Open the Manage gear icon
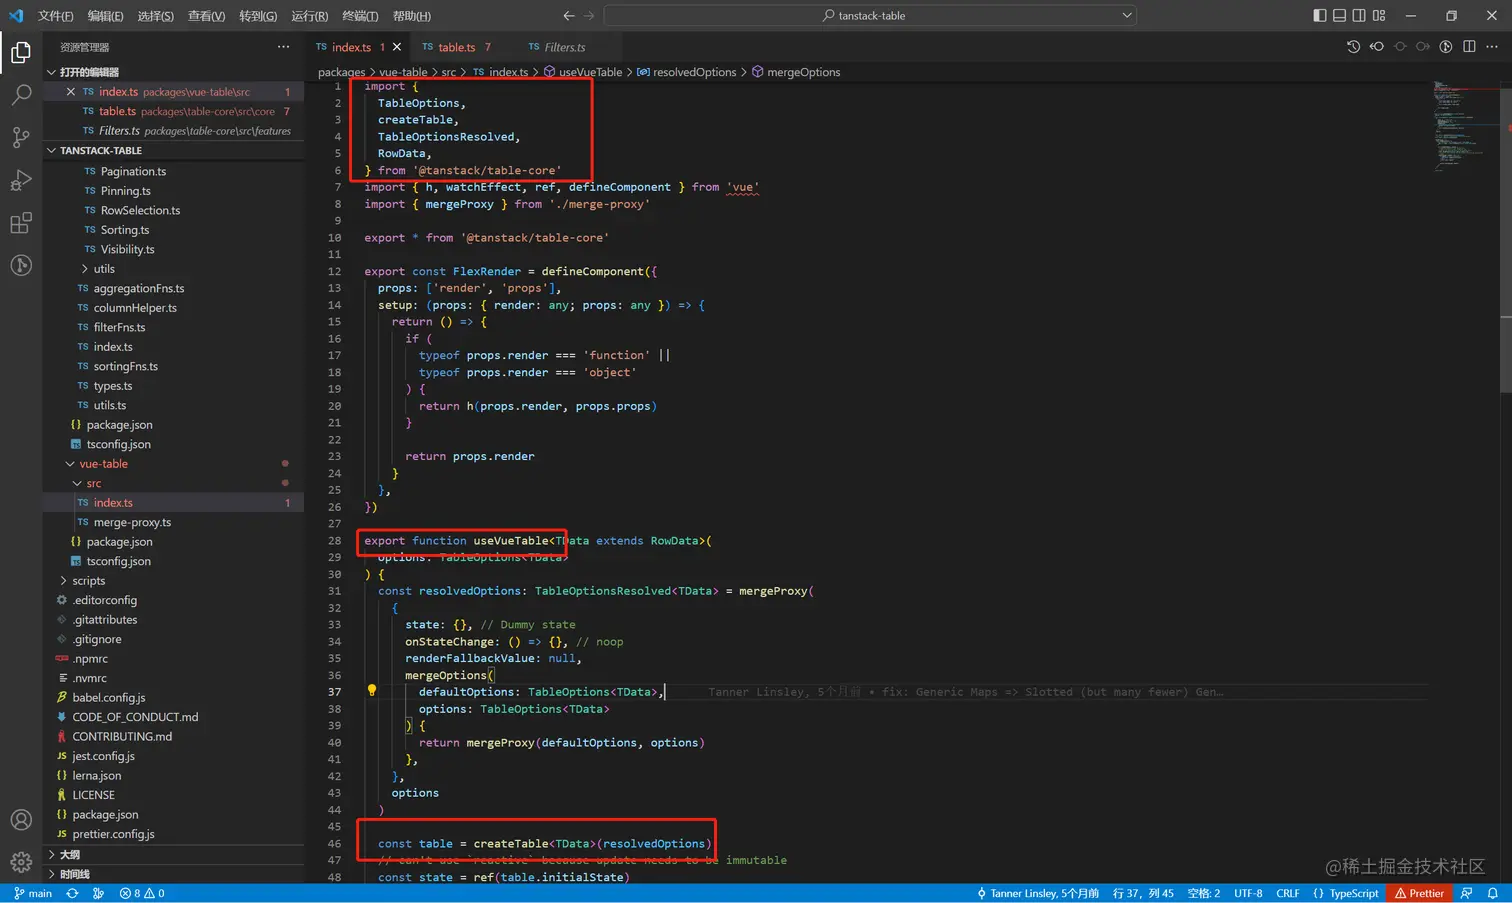Viewport: 1512px width, 903px height. [21, 862]
